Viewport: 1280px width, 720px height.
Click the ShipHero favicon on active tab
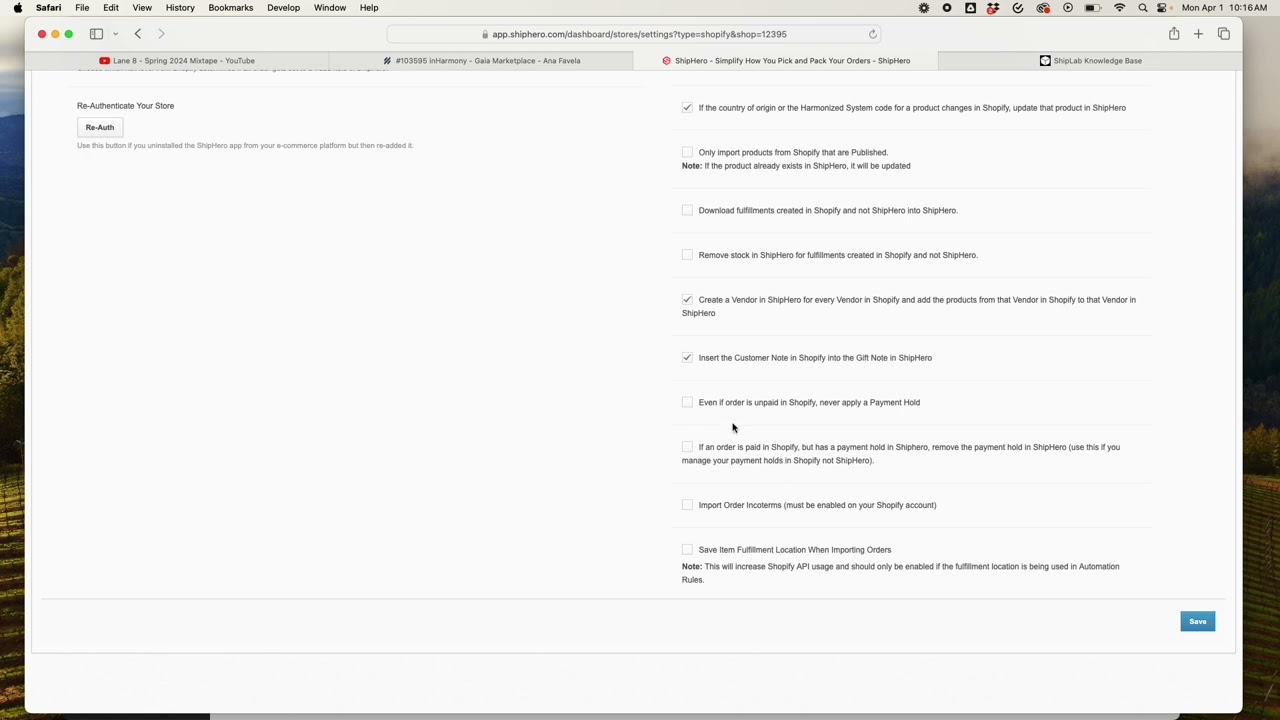coord(666,60)
